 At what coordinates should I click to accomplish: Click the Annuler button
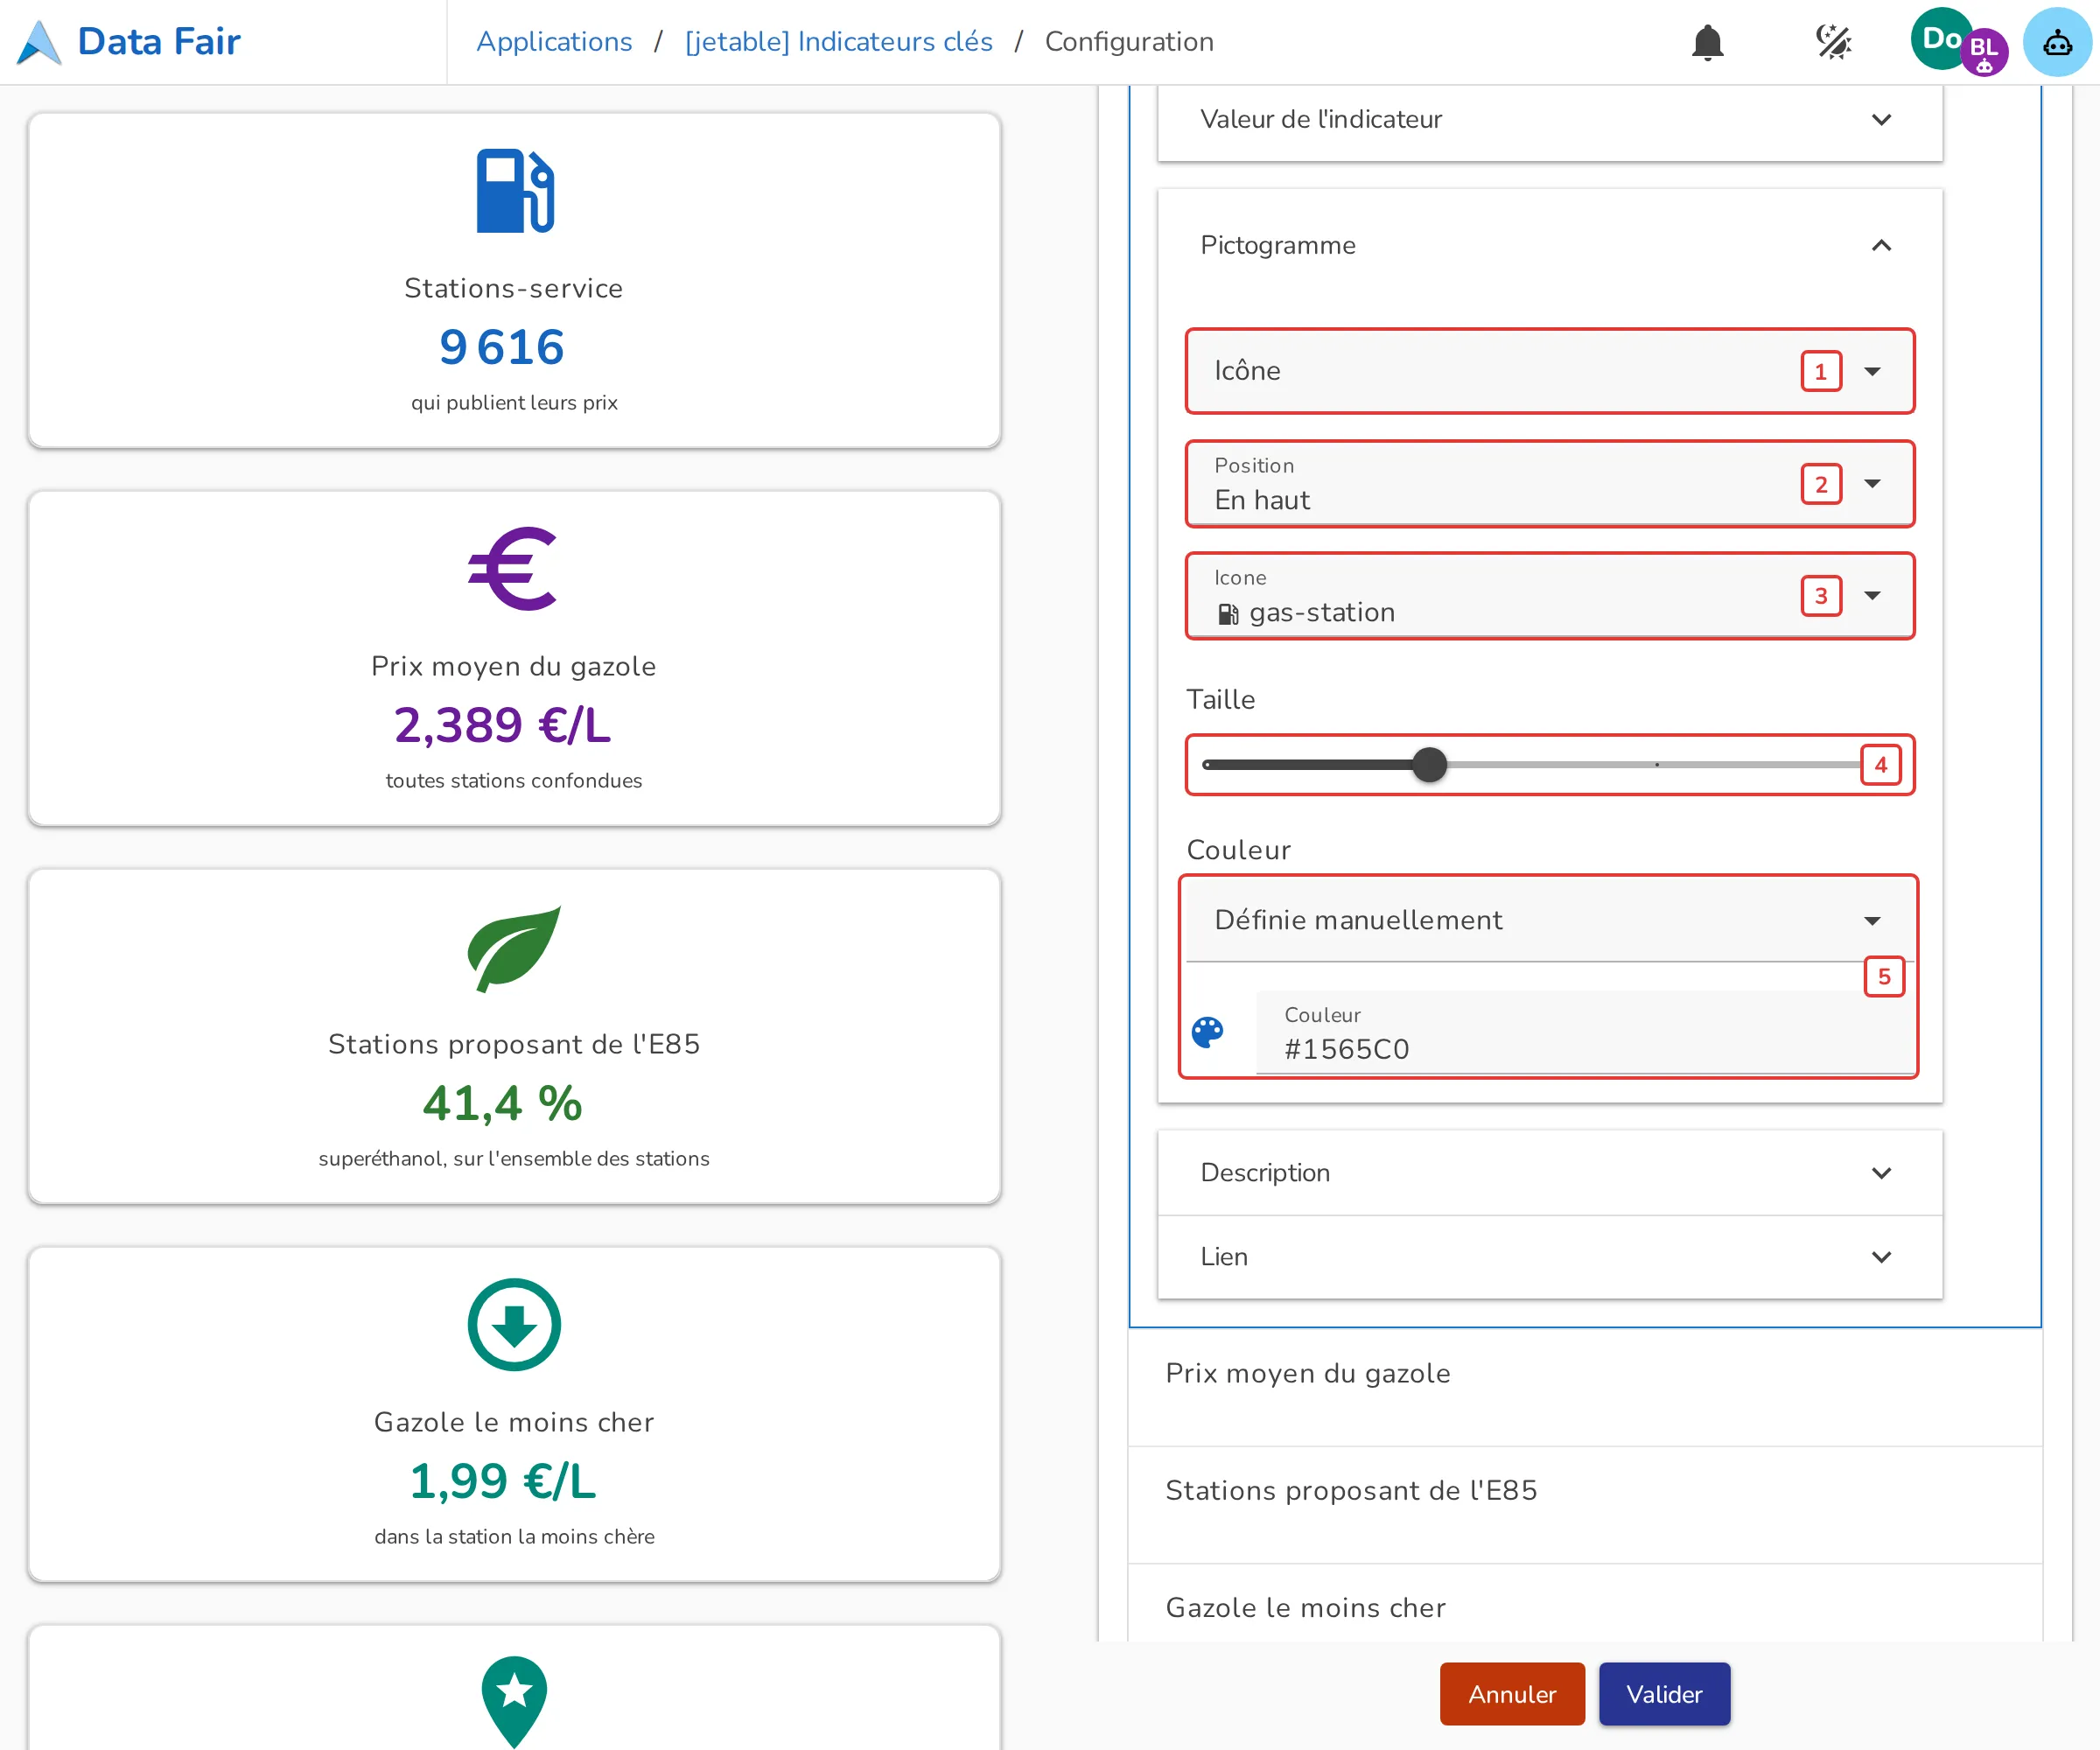click(1511, 1694)
